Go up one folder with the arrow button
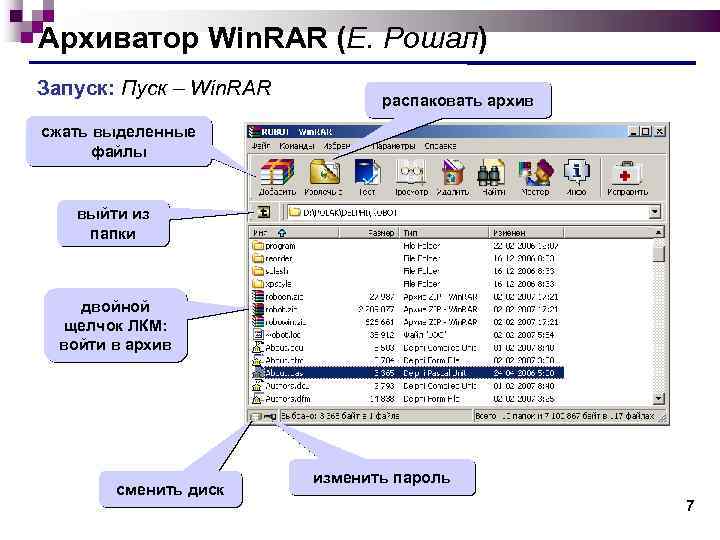 tap(264, 212)
